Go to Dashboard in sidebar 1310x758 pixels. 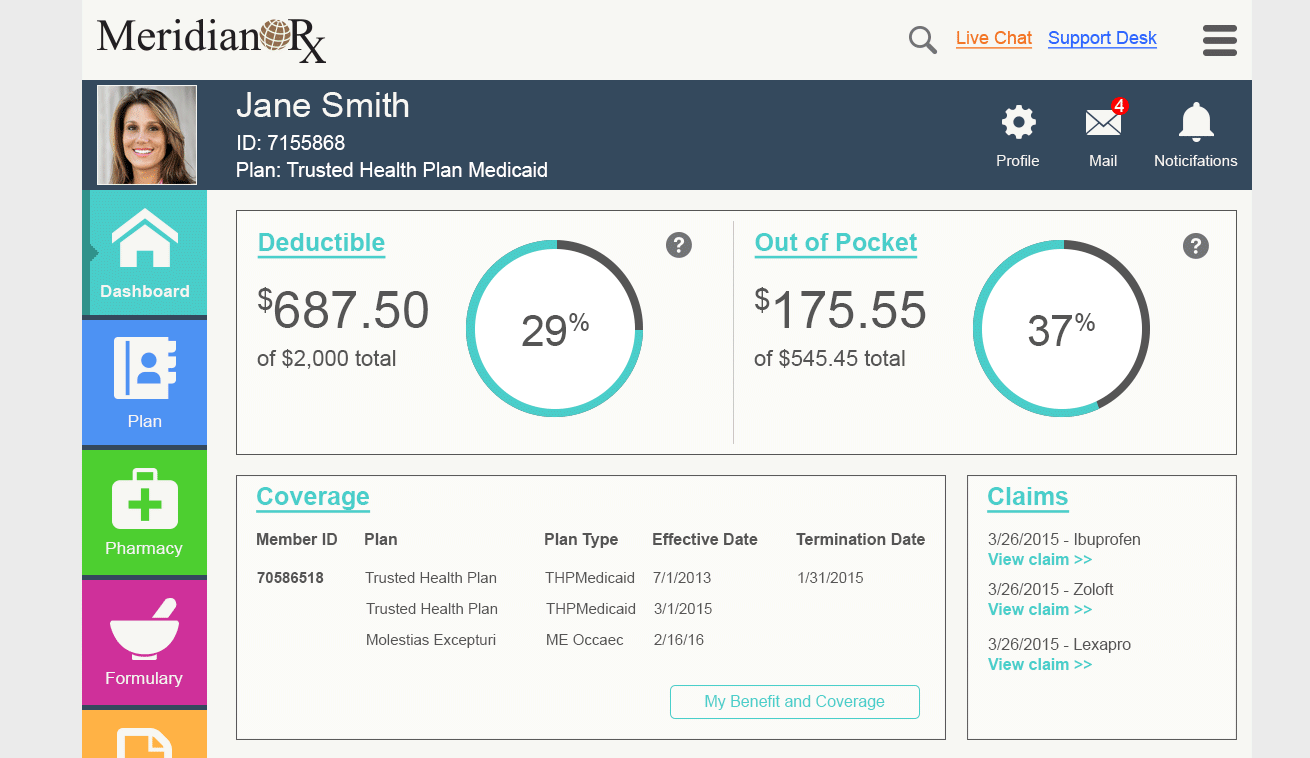(x=145, y=253)
